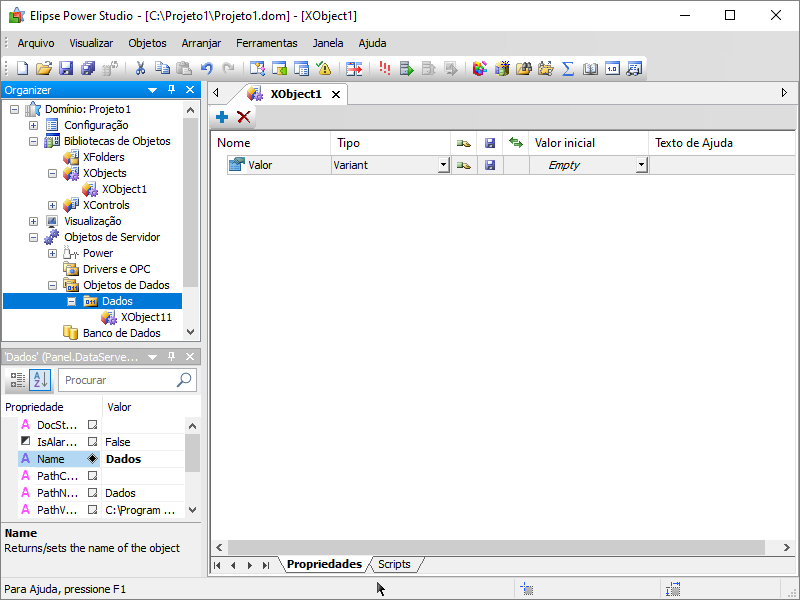Click the Cut scissors toolbar icon
Image resolution: width=800 pixels, height=600 pixels.
(140, 68)
